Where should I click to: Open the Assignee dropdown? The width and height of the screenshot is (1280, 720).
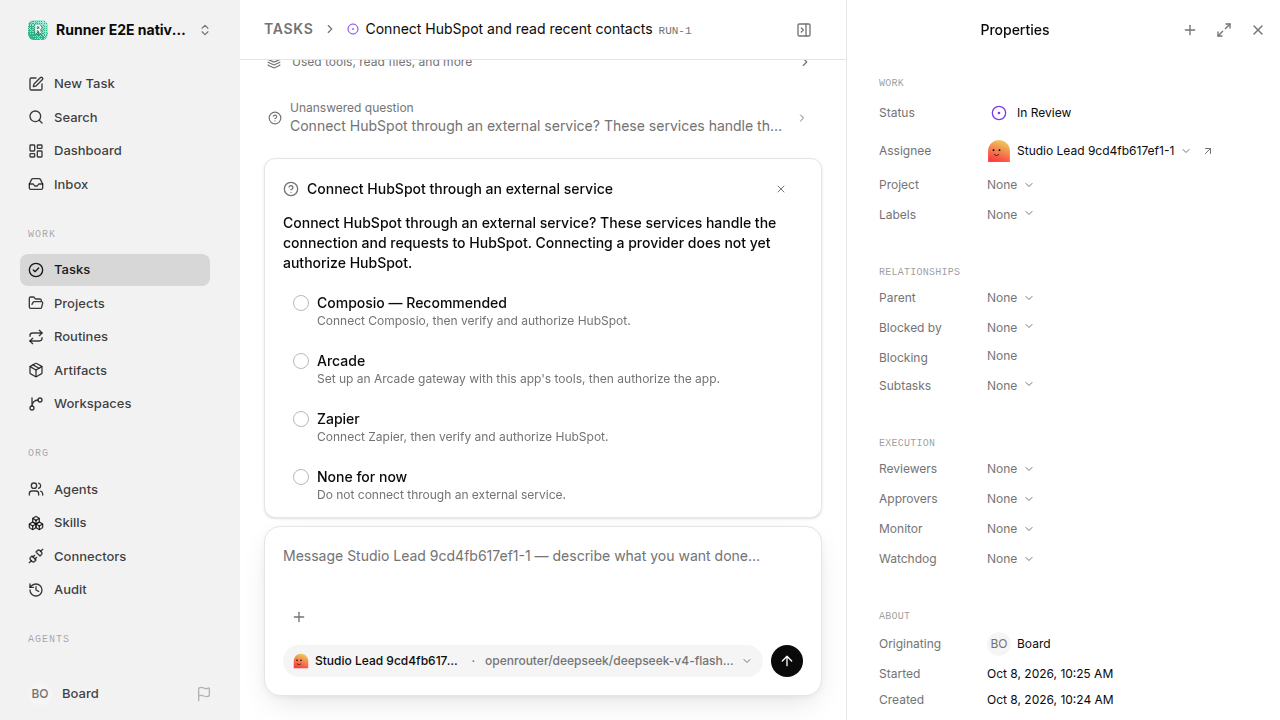pyautogui.click(x=1089, y=151)
